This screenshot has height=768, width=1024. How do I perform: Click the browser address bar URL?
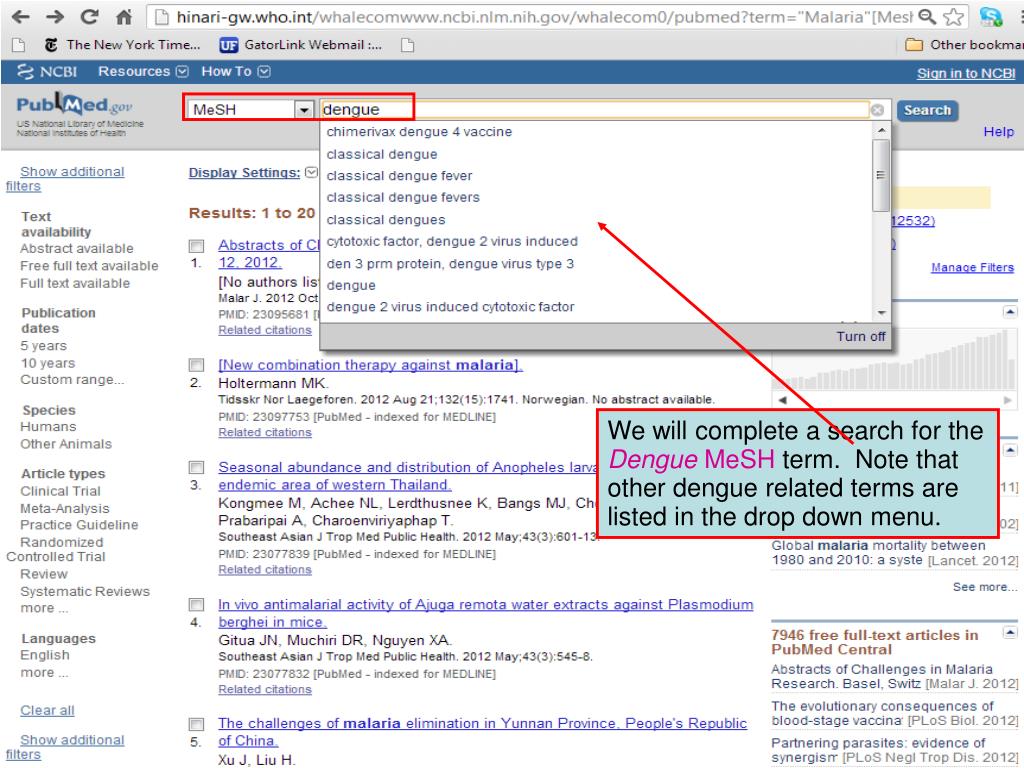[x=543, y=16]
